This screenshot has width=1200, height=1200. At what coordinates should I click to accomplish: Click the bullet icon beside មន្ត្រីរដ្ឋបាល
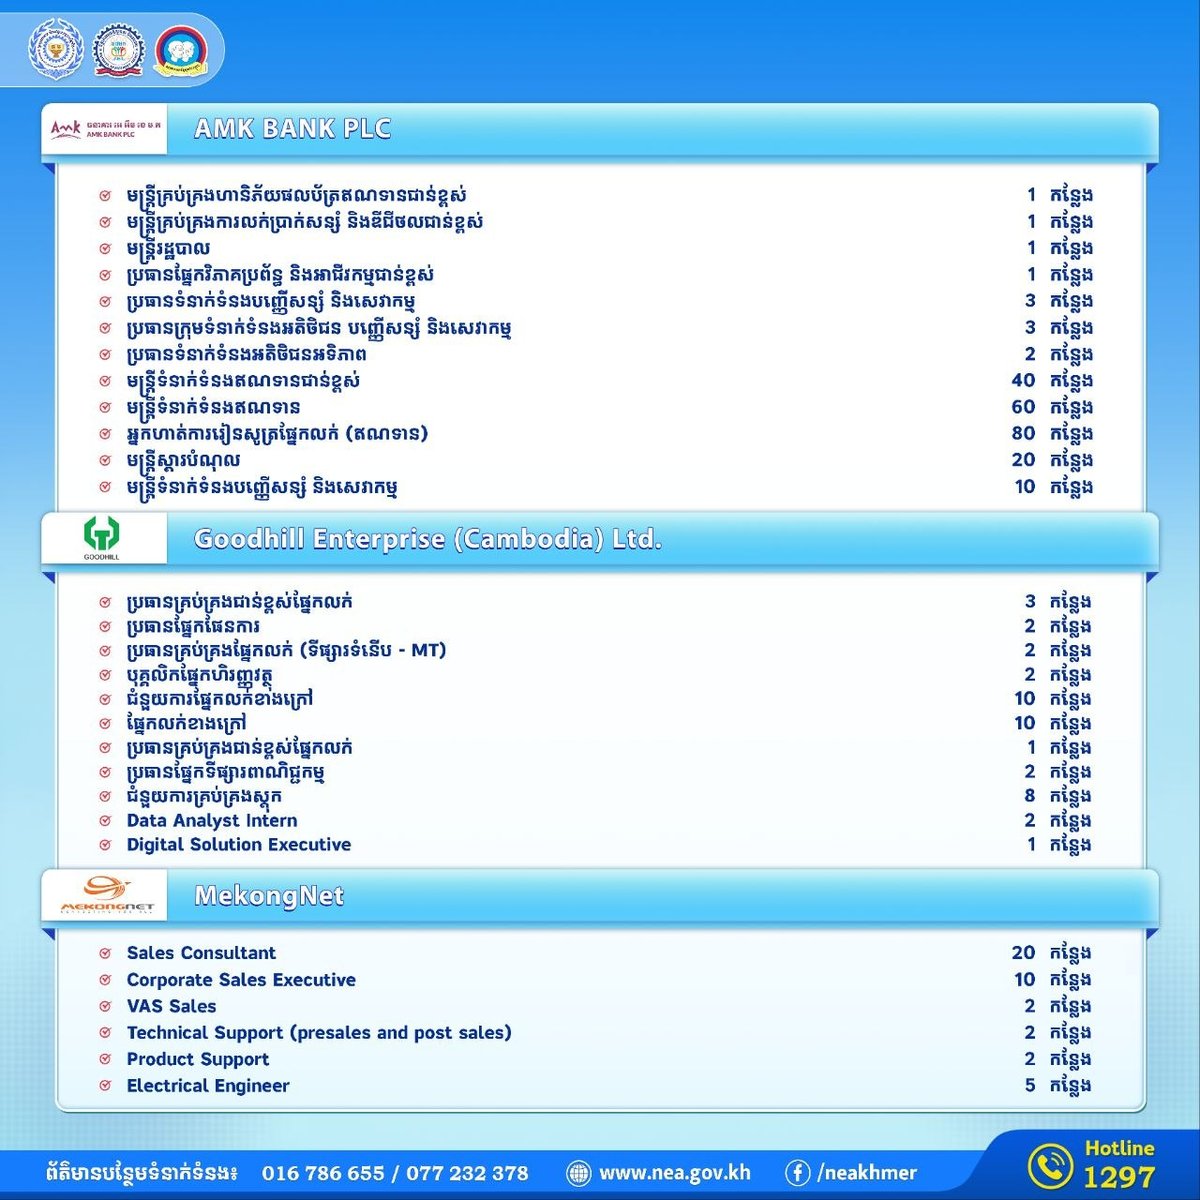click(105, 249)
